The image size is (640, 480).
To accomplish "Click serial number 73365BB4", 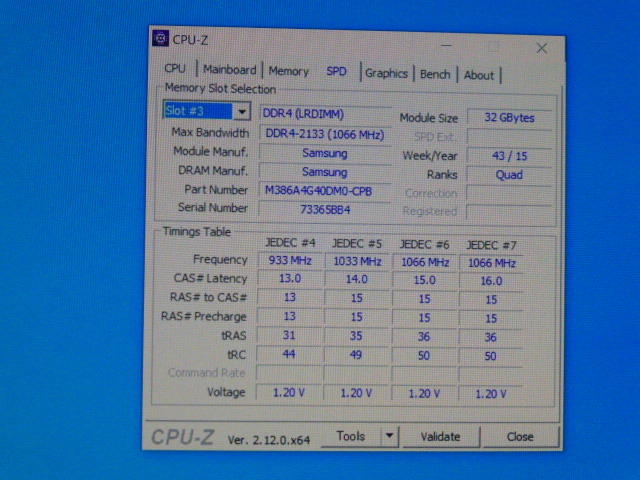I will tap(325, 210).
